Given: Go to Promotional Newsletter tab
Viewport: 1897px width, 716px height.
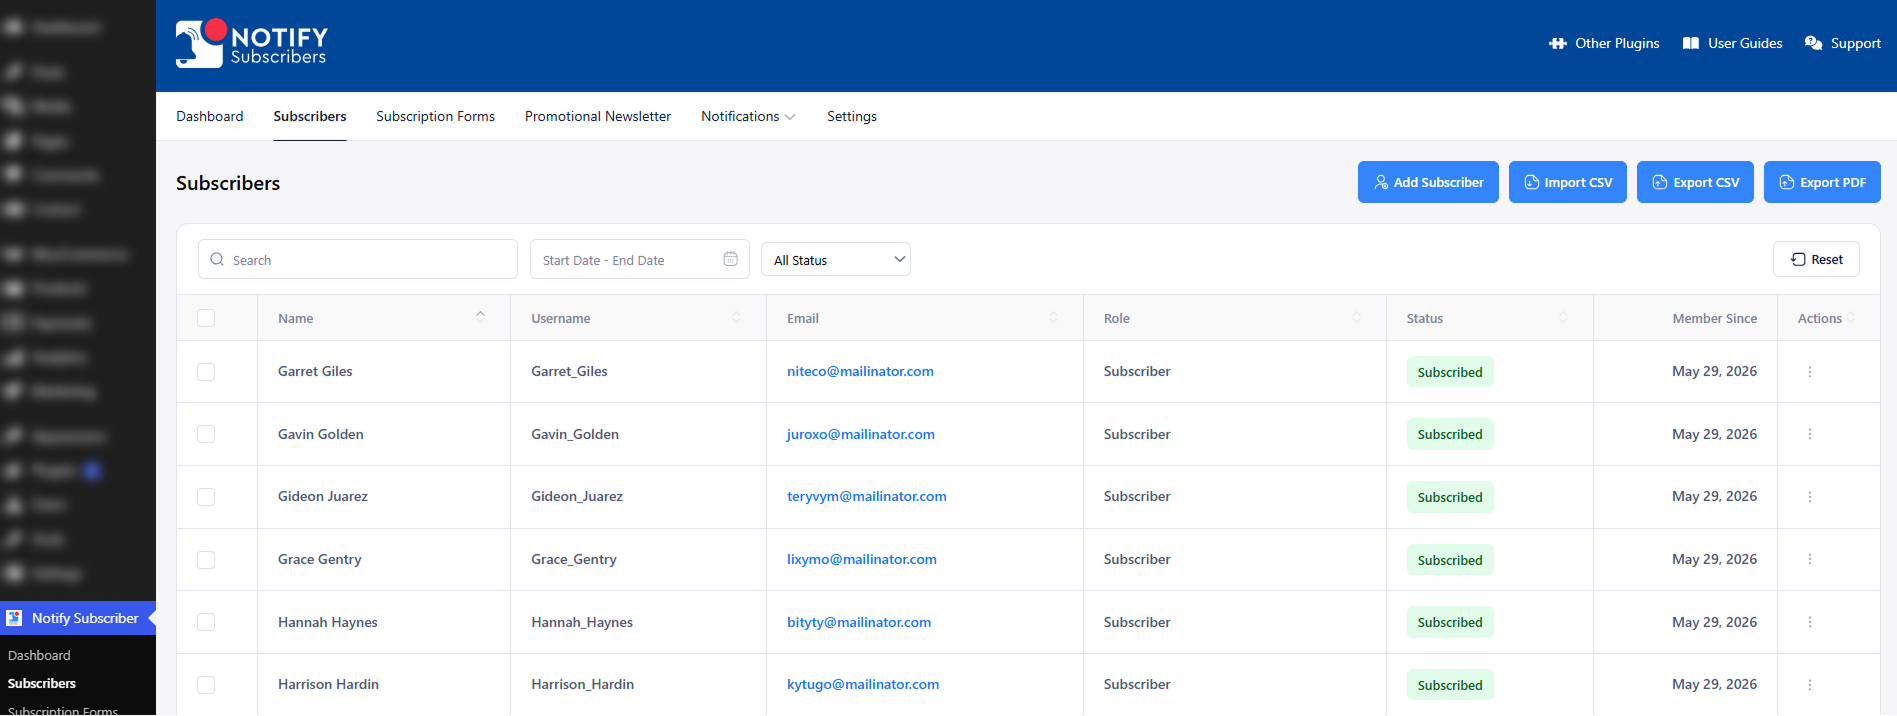Looking at the screenshot, I should tap(598, 116).
